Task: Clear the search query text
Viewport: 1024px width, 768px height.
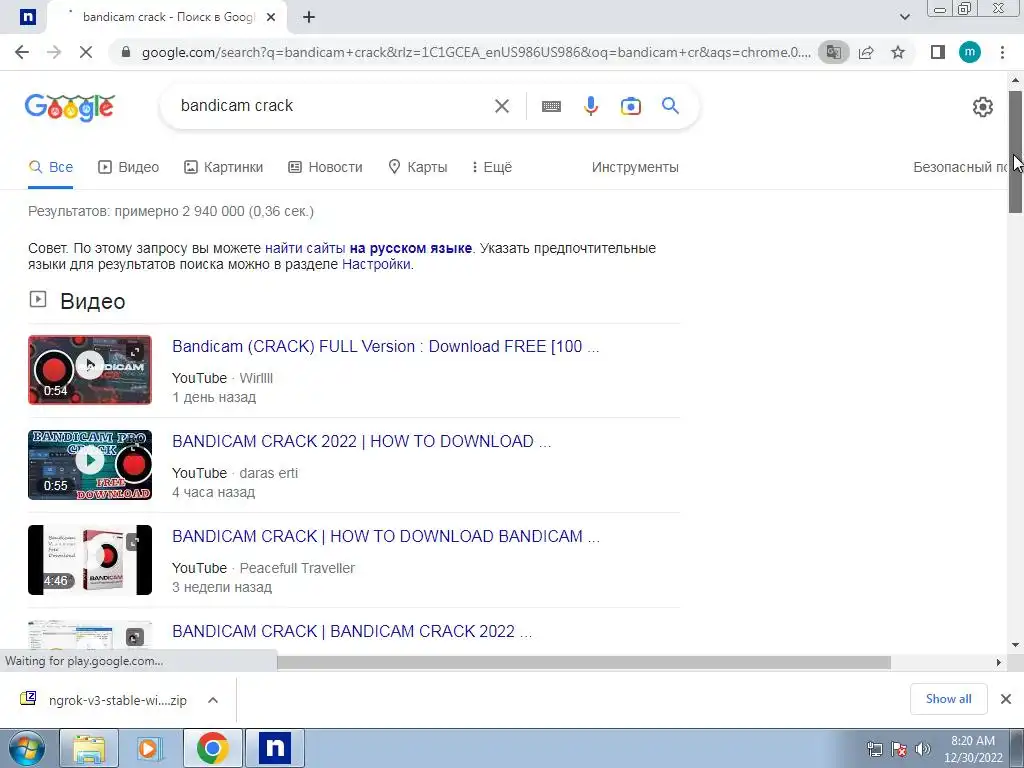Action: [502, 106]
